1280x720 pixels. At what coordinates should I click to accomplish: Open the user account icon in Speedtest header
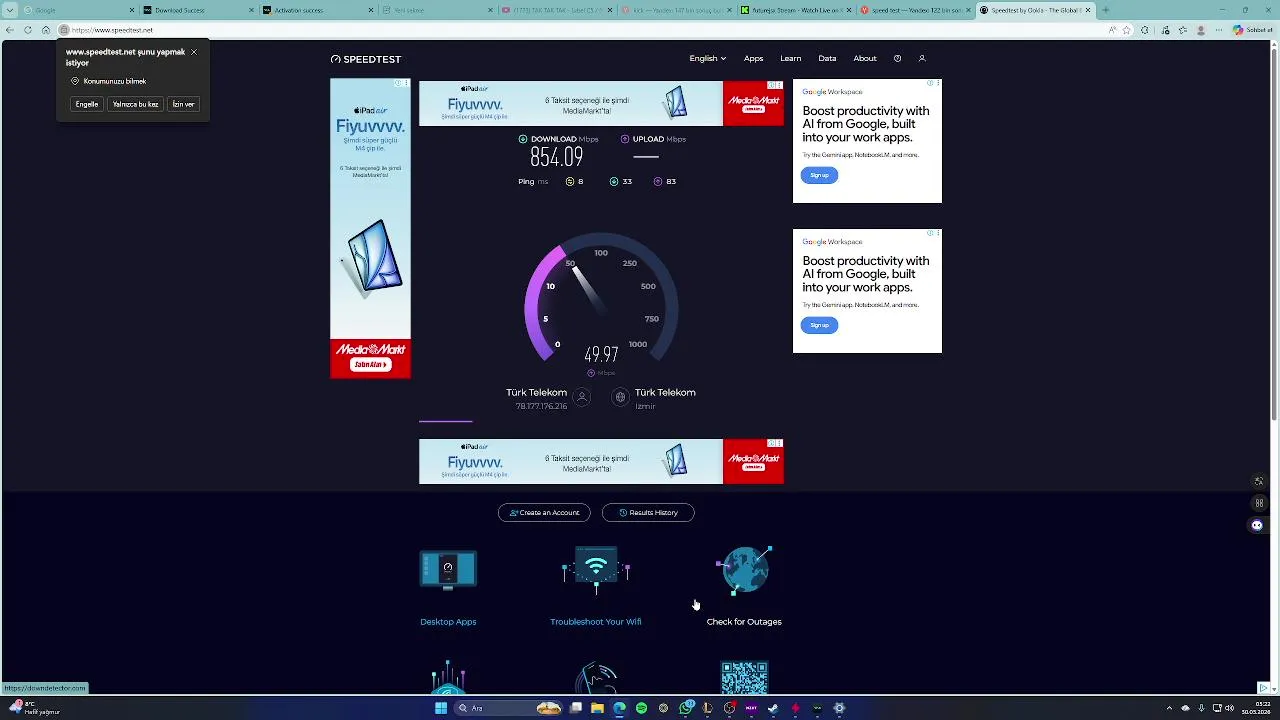(x=922, y=58)
